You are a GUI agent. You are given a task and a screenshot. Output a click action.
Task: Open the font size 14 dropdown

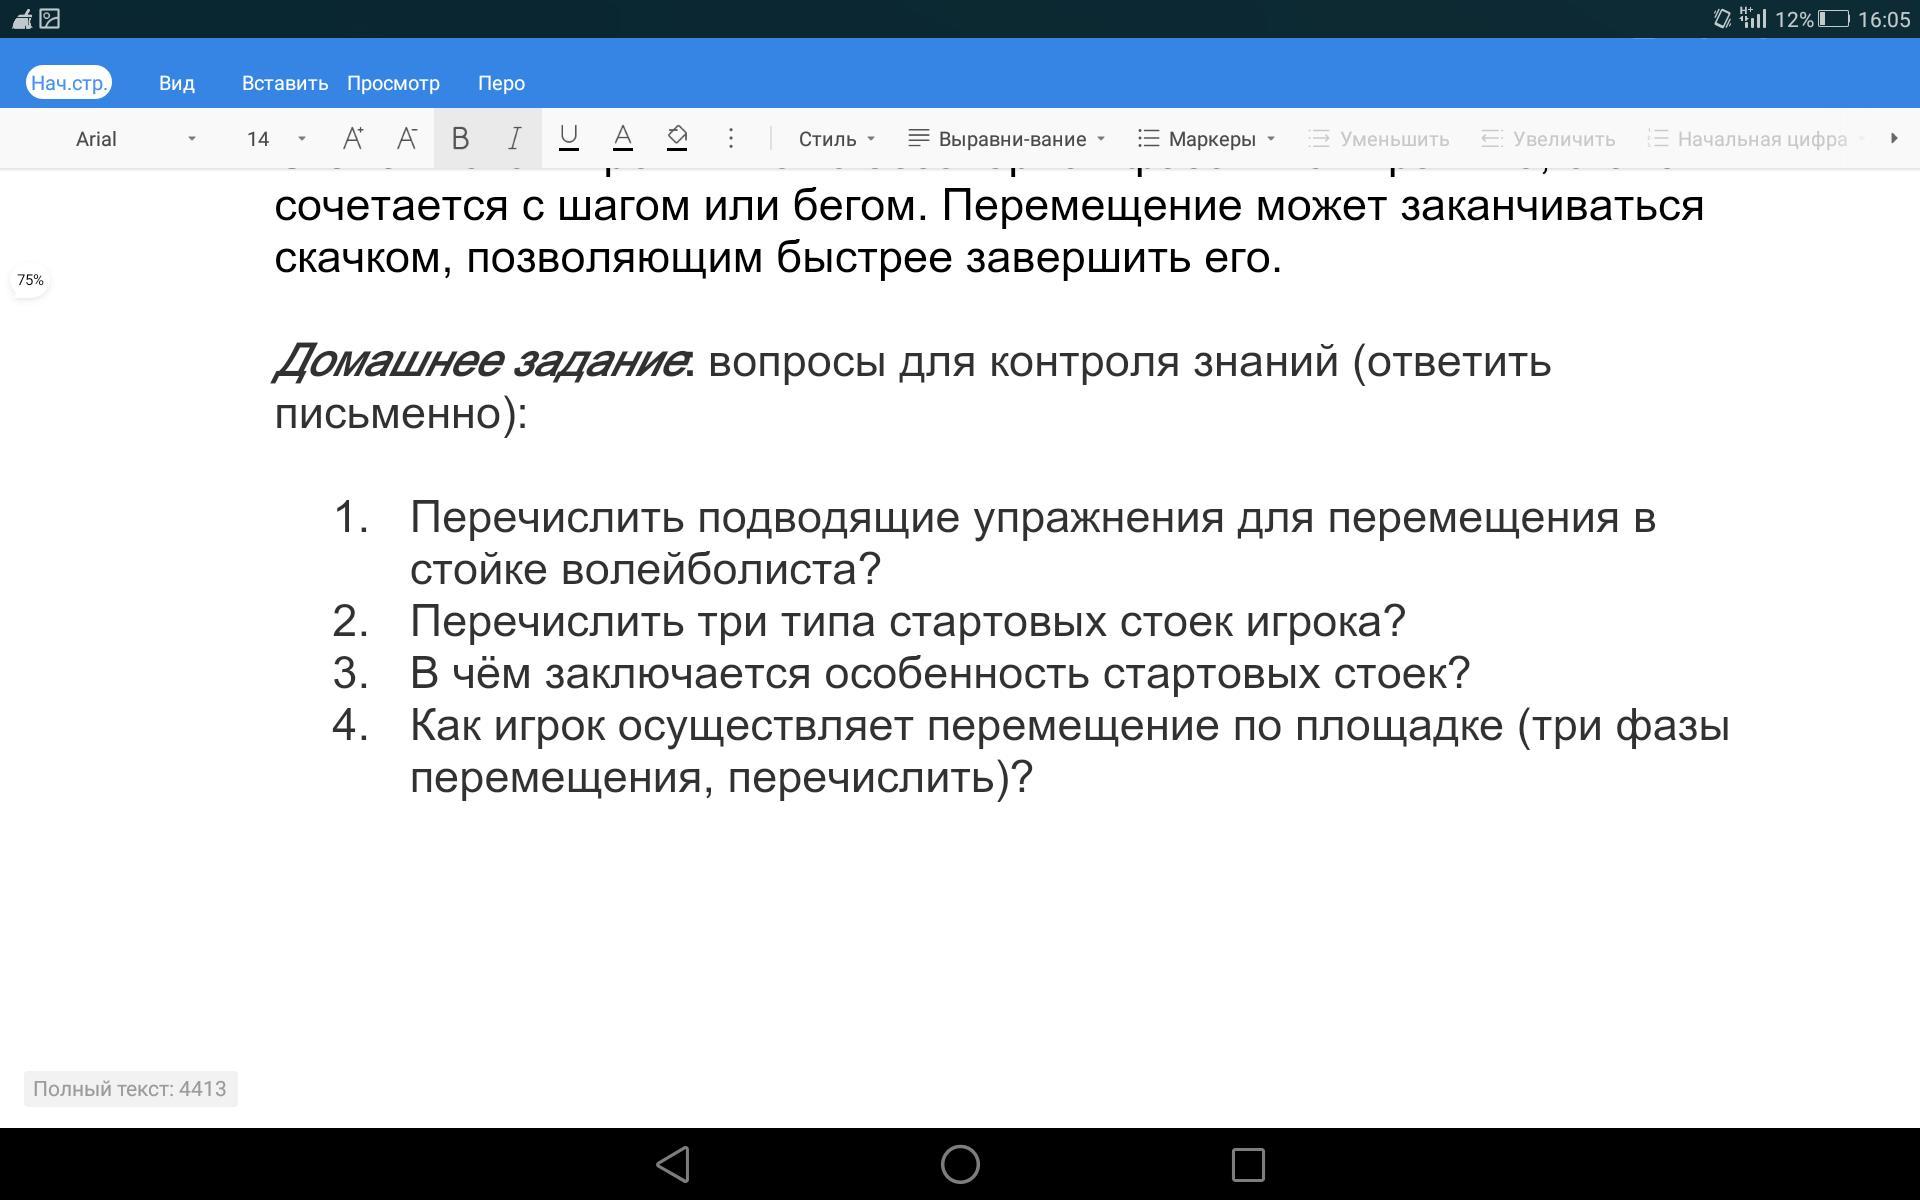click(275, 138)
